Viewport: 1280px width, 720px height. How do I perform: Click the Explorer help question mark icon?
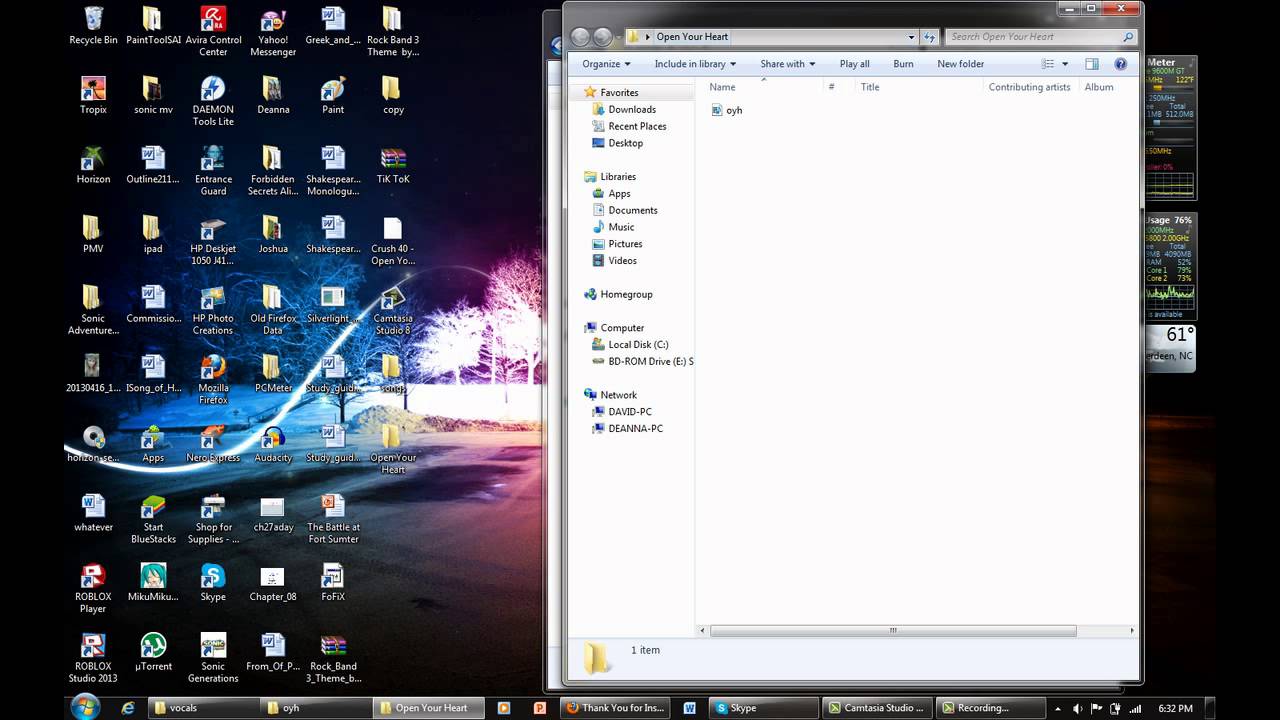coord(1120,64)
